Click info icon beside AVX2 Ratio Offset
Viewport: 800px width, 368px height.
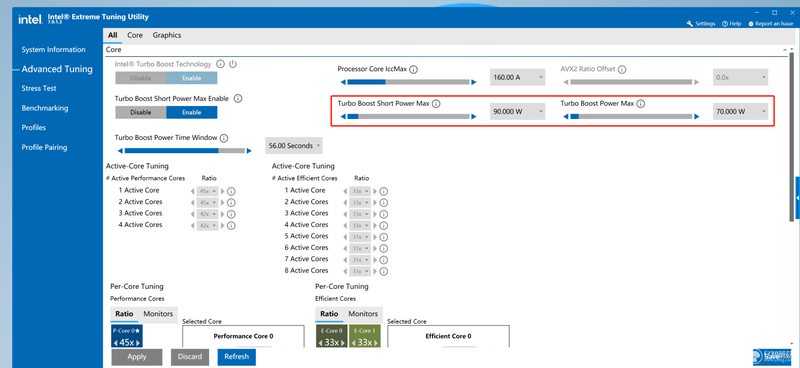click(x=622, y=69)
